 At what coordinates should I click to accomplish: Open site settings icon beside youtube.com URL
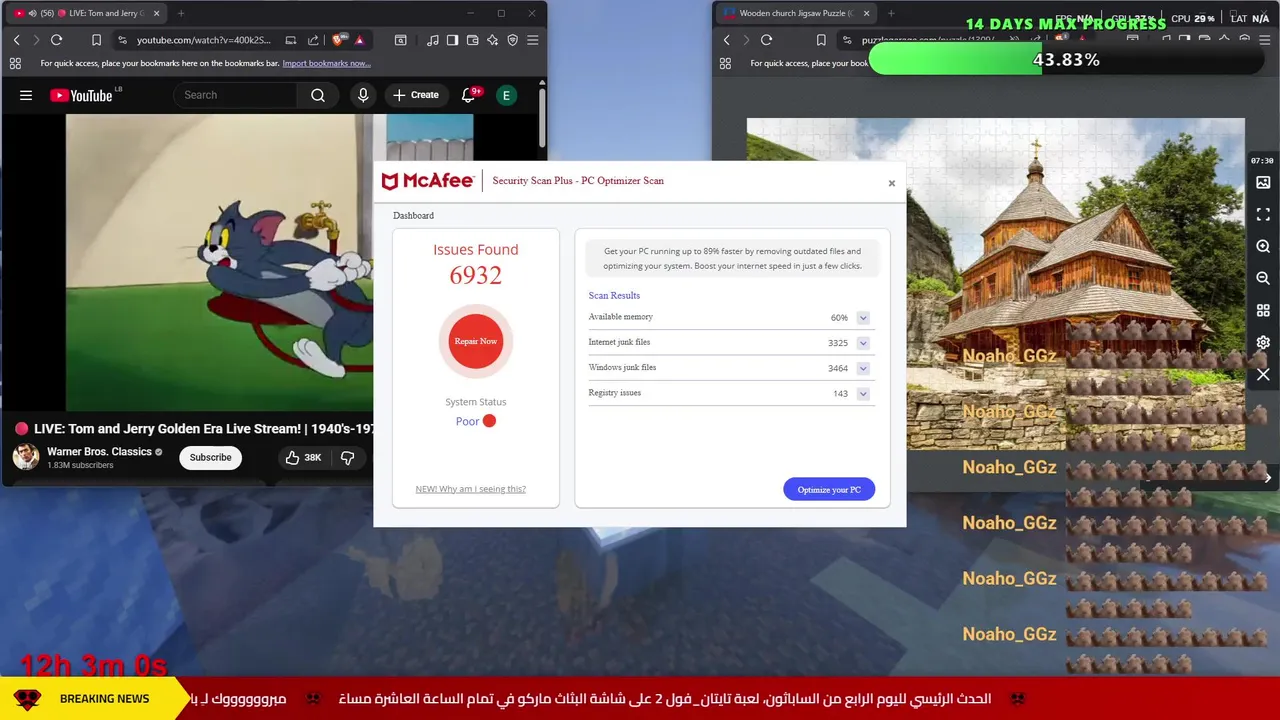[x=122, y=40]
